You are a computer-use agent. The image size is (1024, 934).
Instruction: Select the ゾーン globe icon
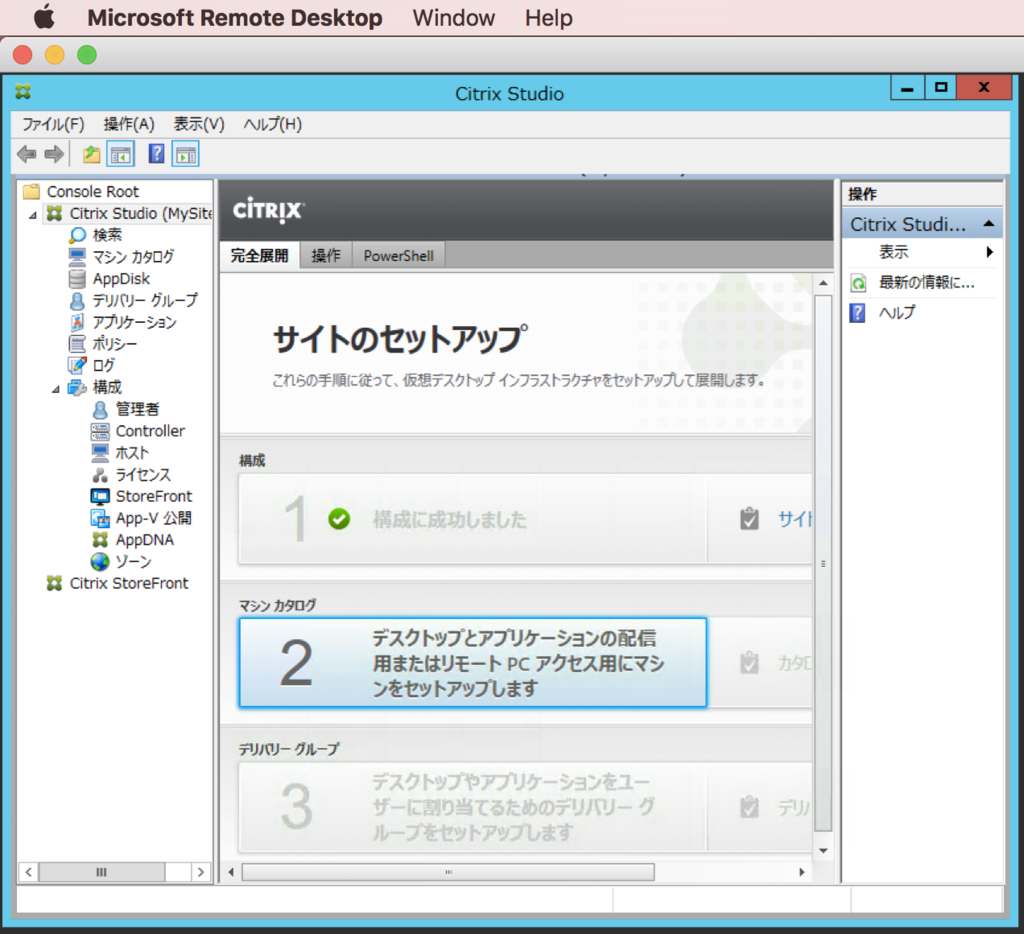(100, 562)
